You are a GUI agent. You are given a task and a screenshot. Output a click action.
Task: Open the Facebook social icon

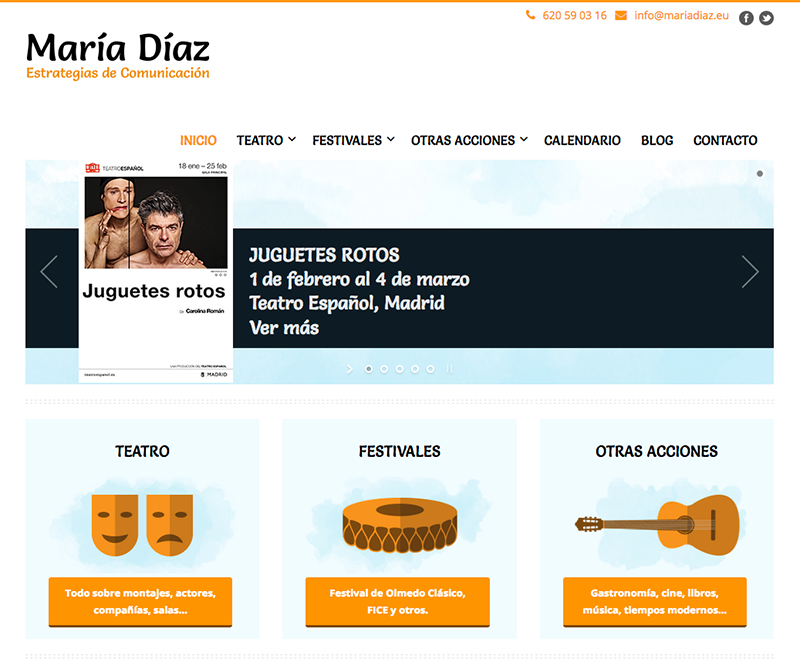click(746, 18)
